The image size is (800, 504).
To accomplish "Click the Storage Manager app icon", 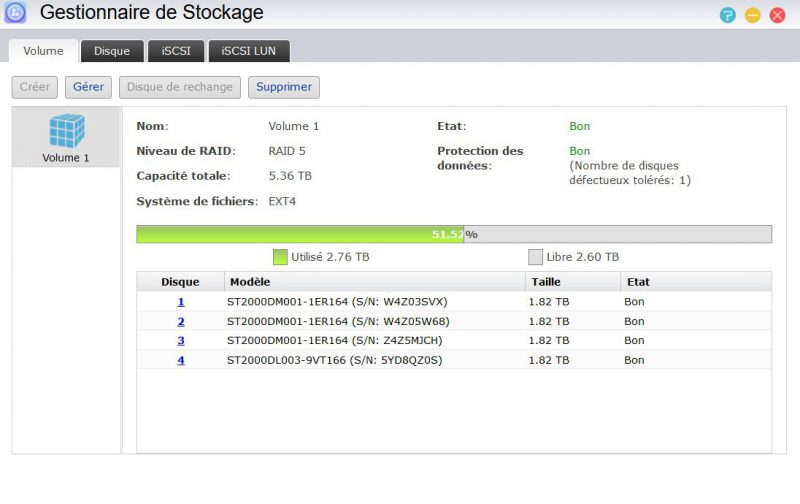I will pyautogui.click(x=15, y=13).
